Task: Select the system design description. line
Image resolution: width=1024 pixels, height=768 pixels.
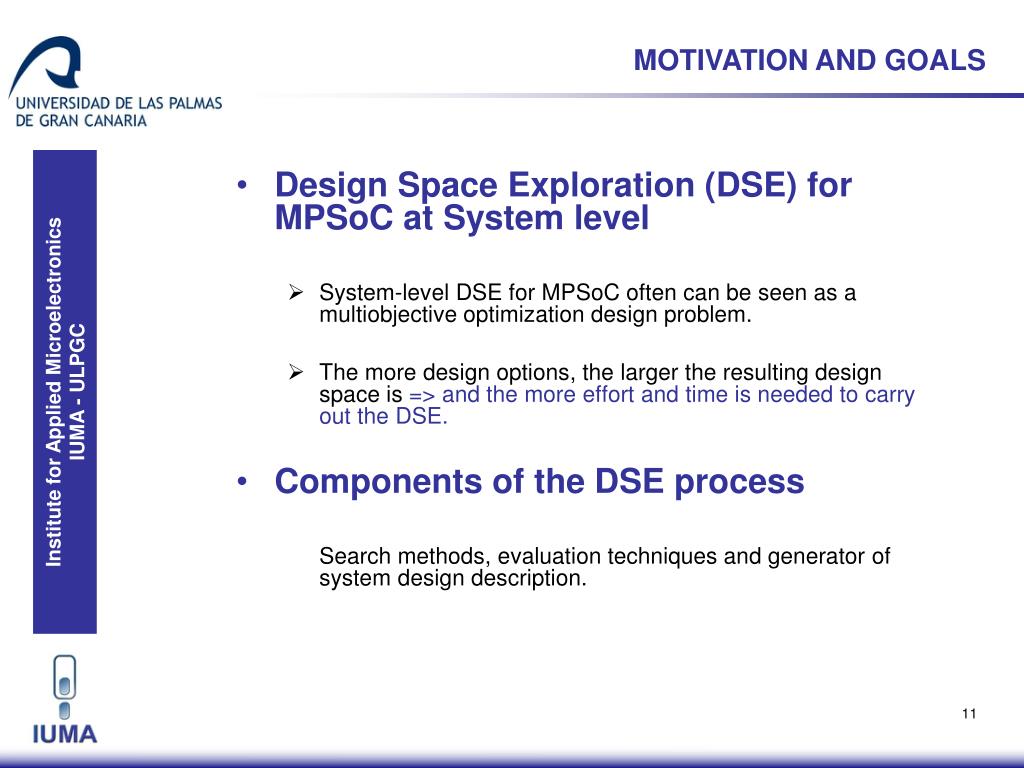Action: [453, 578]
